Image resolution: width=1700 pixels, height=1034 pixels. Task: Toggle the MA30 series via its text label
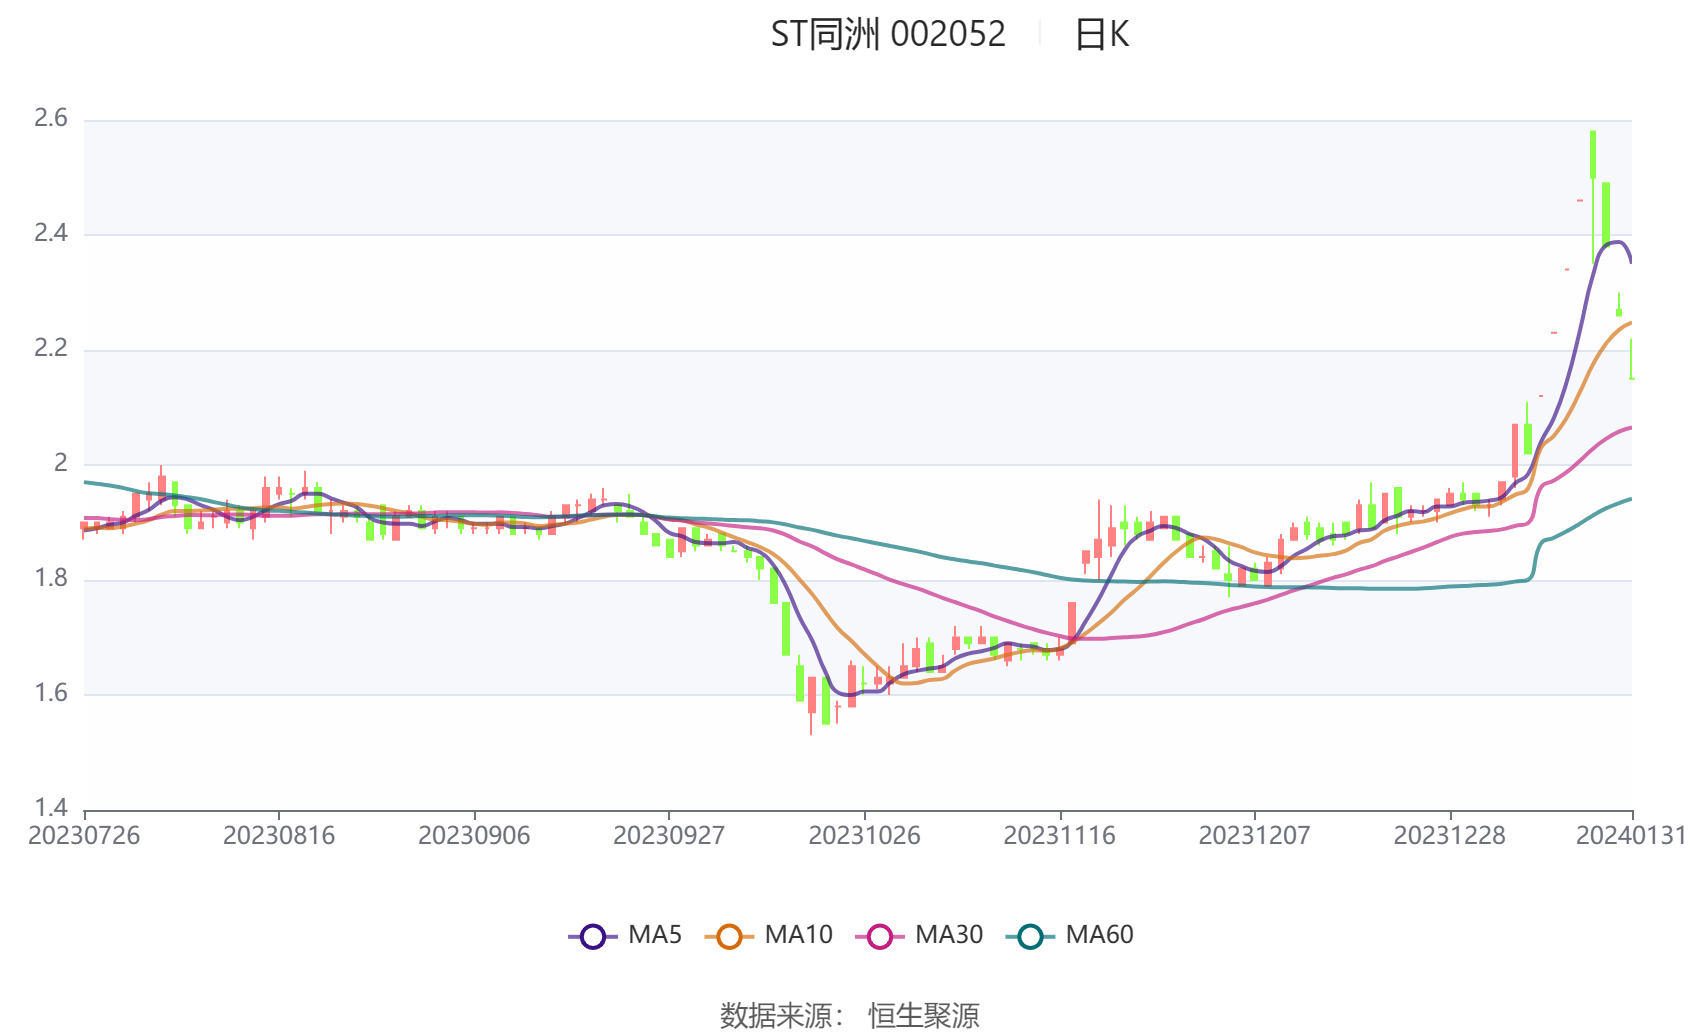(949, 935)
